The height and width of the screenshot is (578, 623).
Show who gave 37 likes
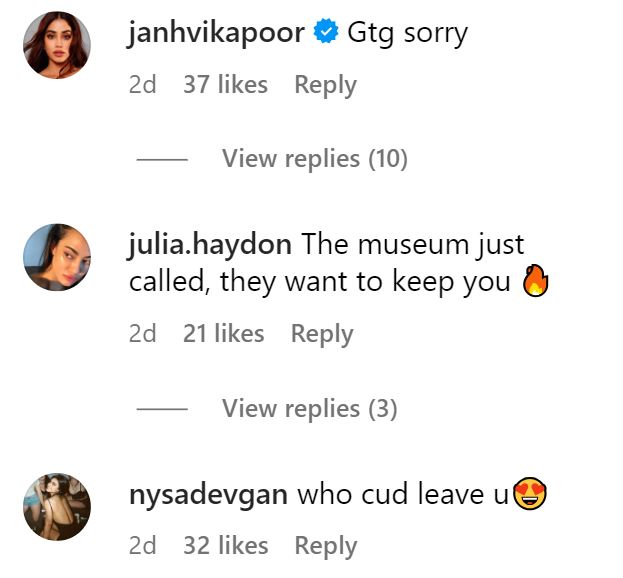point(225,85)
